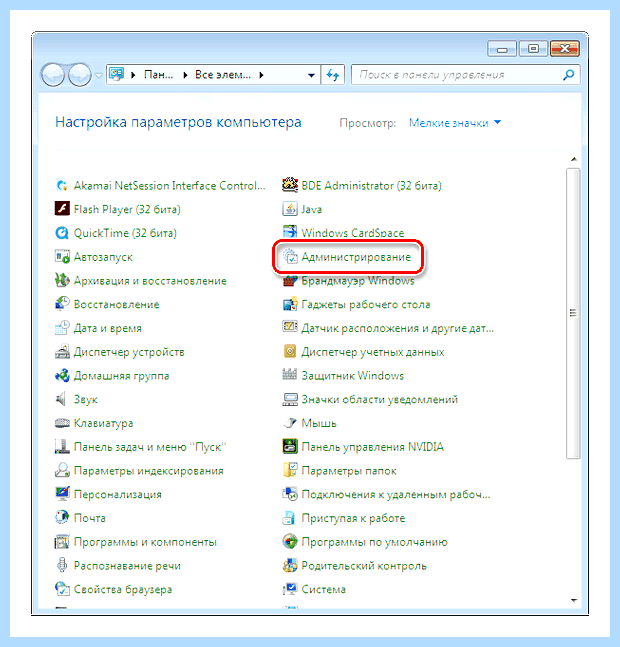620x647 pixels.
Task: Open Программы по умолчанию icon
Action: click(x=290, y=541)
